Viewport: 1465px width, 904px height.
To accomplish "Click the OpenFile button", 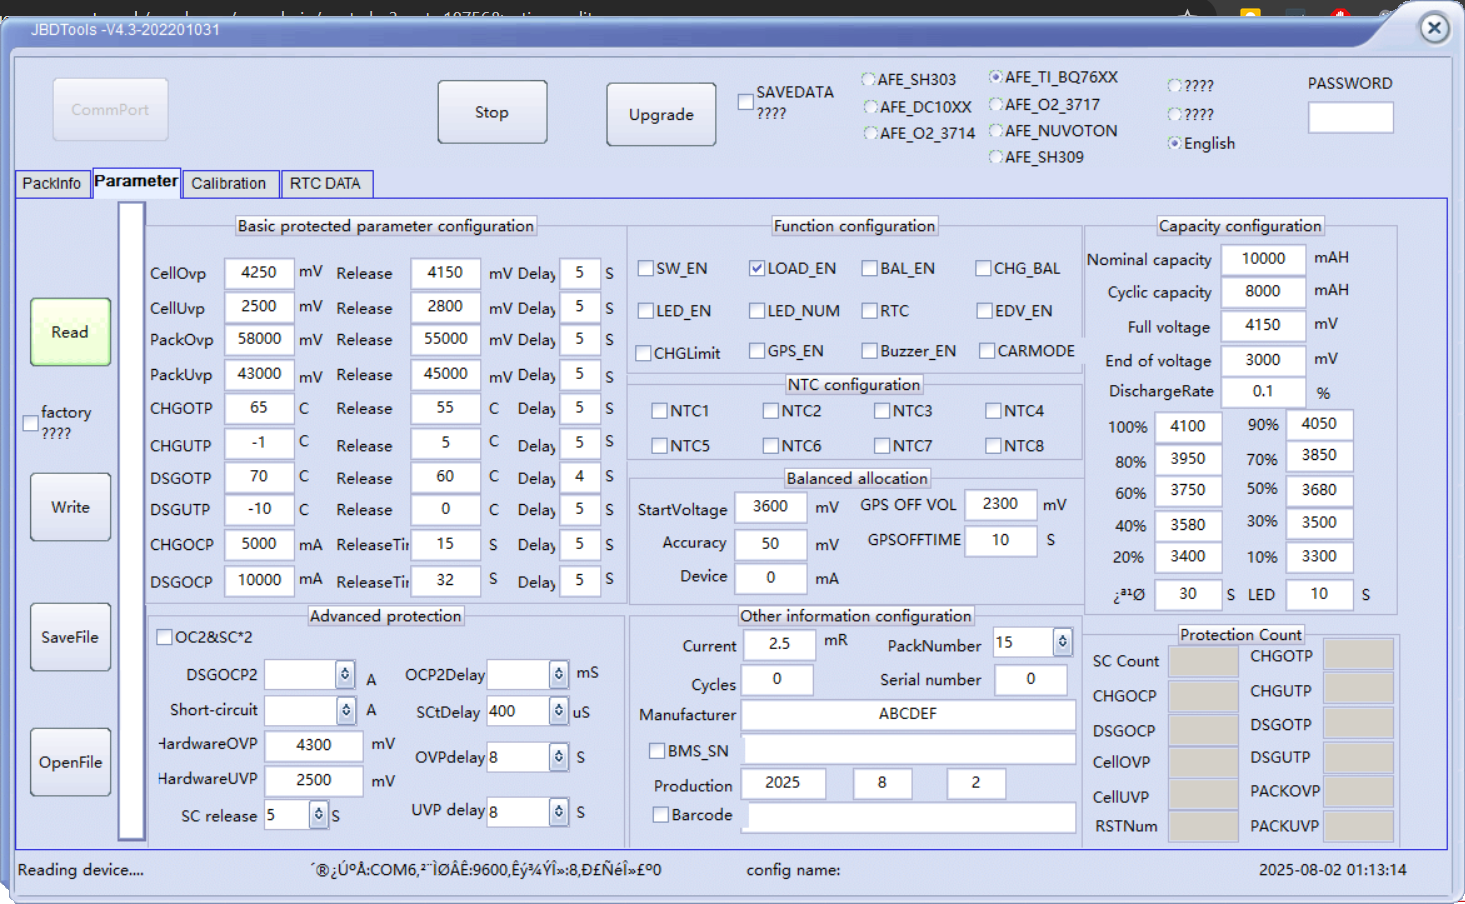I will point(70,762).
